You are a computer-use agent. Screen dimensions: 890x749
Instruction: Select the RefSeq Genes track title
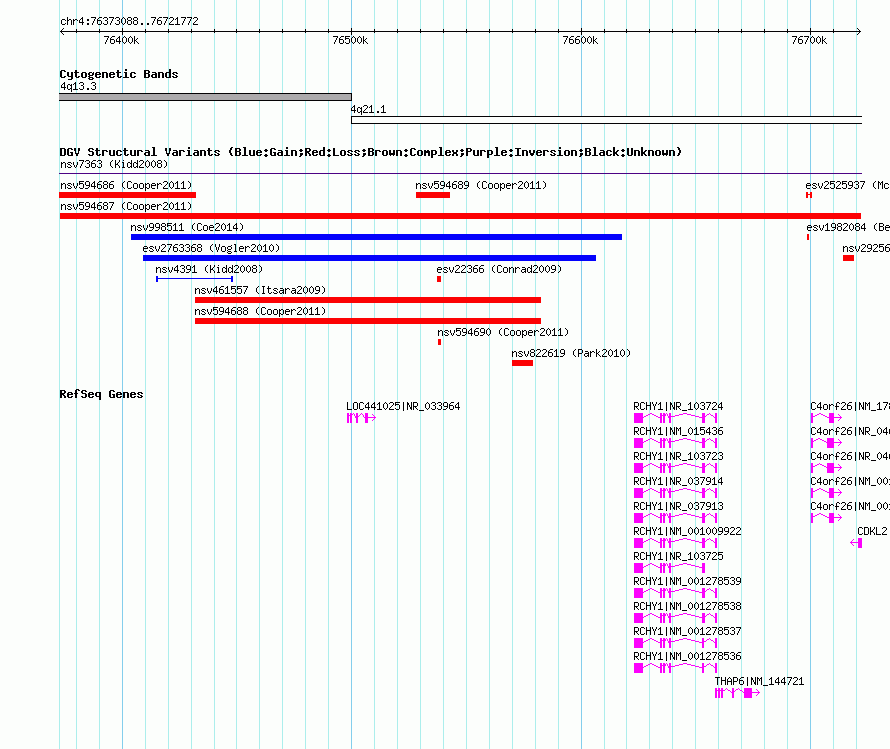pyautogui.click(x=101, y=394)
